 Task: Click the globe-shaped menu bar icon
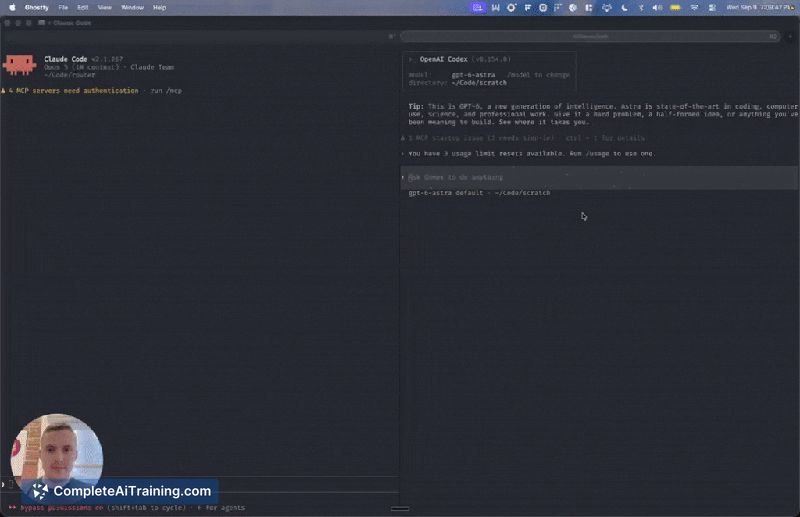[x=573, y=8]
